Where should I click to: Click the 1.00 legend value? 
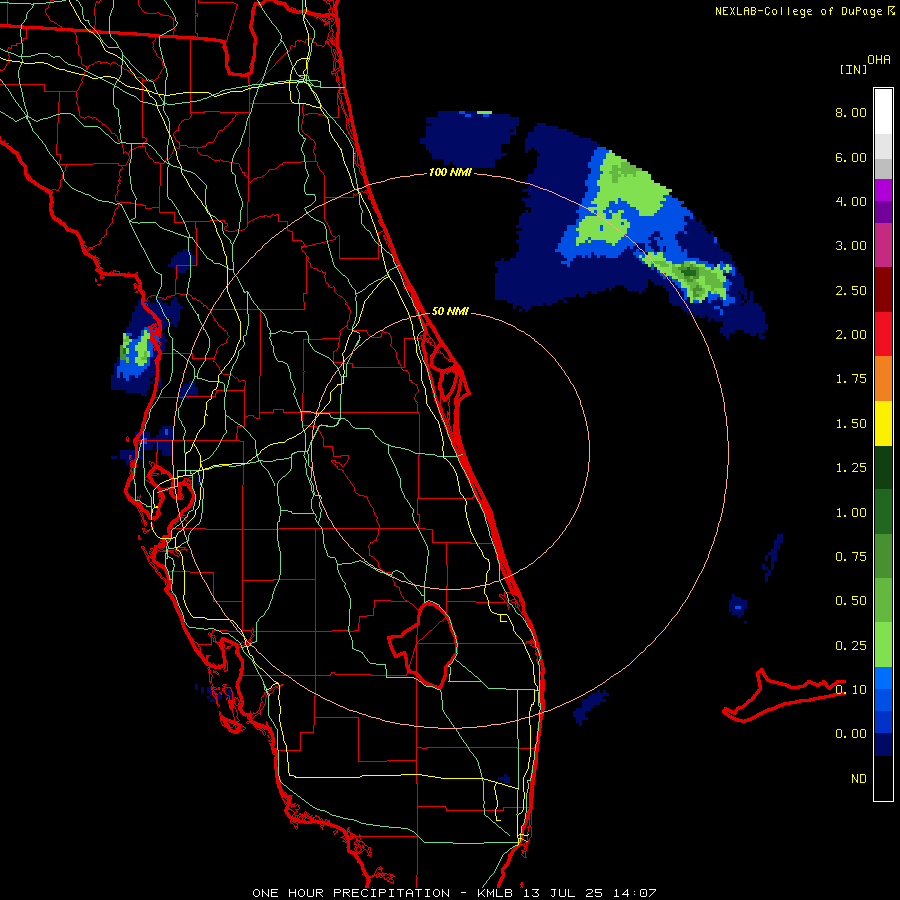(851, 513)
